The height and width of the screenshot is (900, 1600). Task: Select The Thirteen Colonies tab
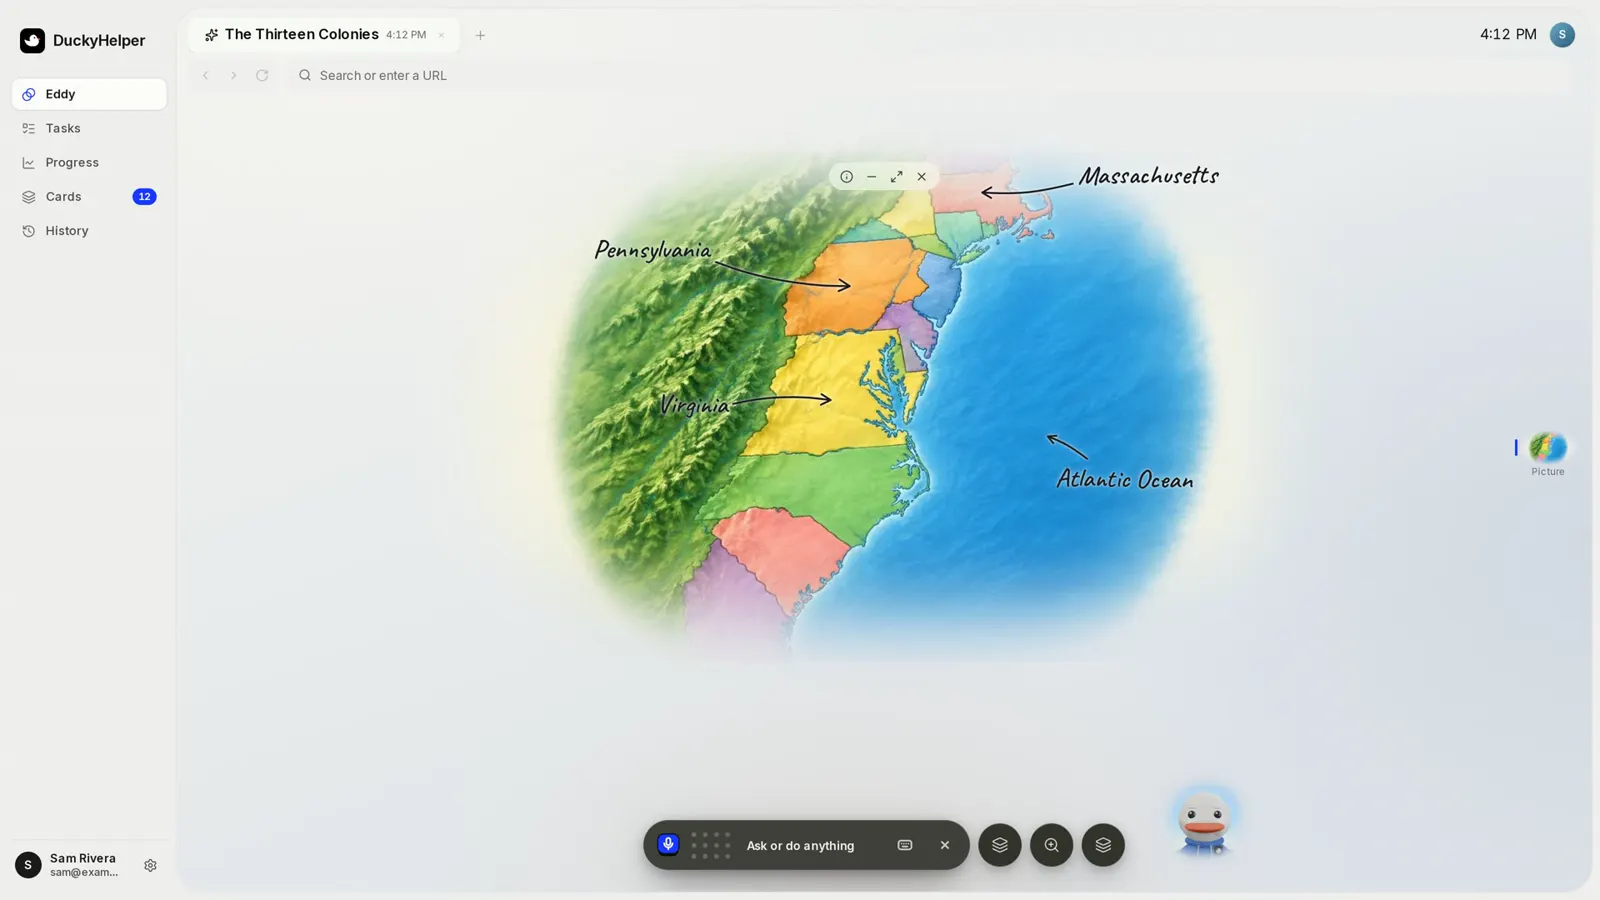(323, 35)
